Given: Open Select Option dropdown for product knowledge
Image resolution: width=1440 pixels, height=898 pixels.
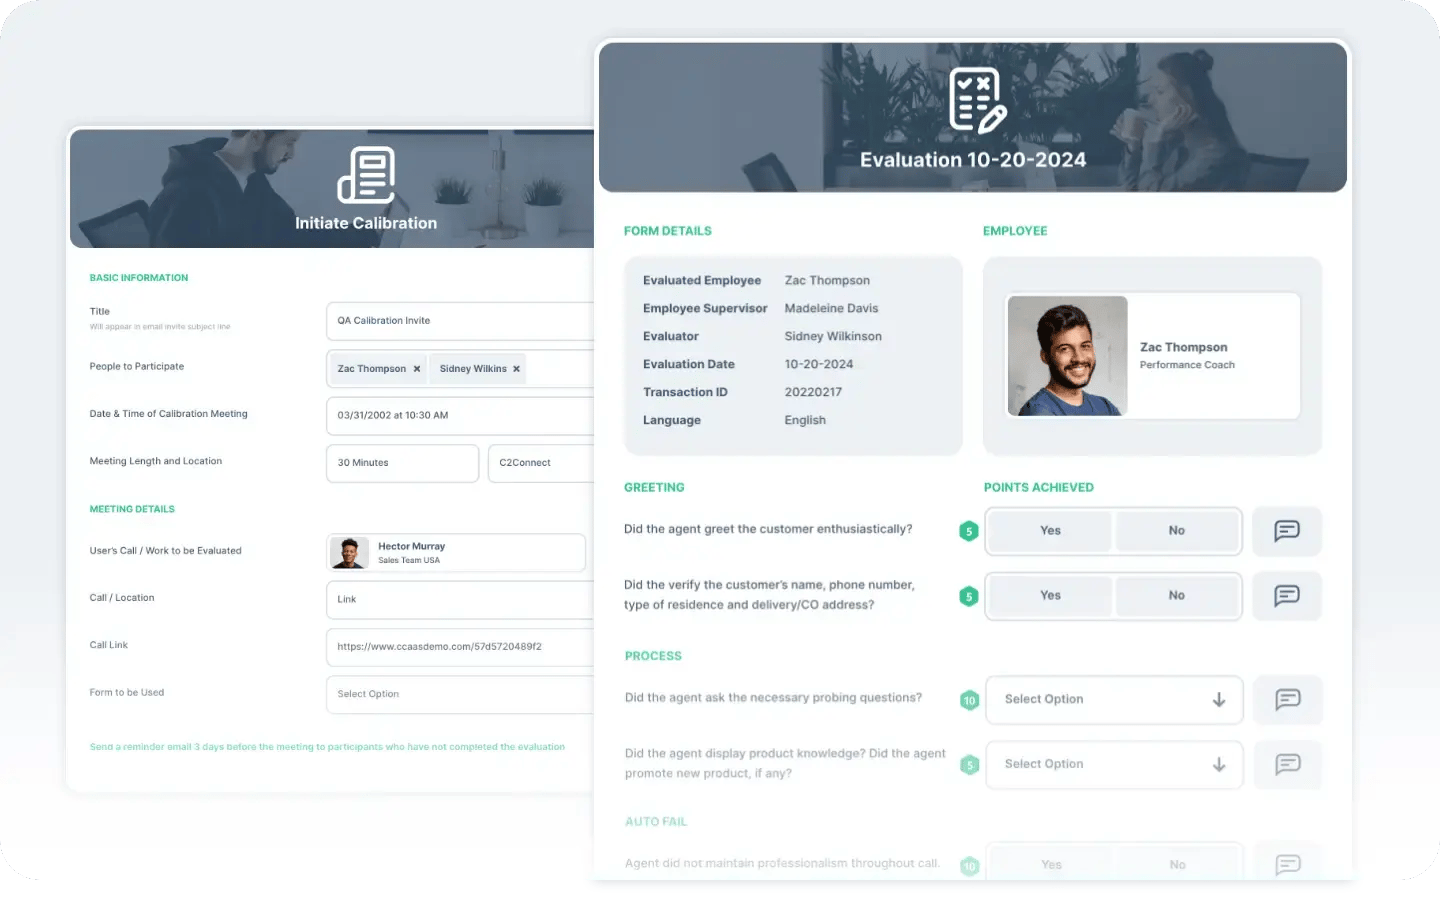Looking at the screenshot, I should pos(1114,765).
